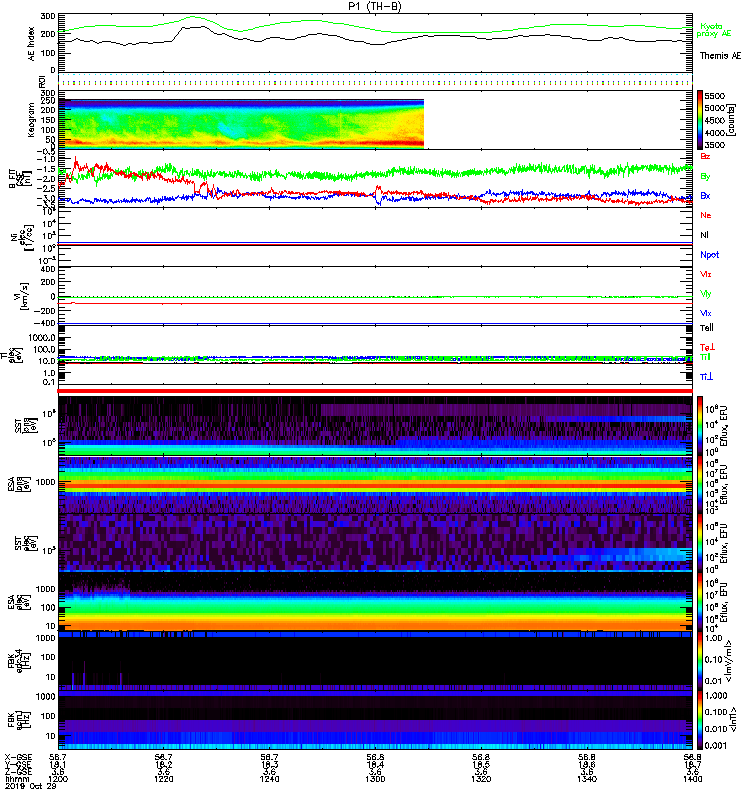
Task: Click the B_FIT magnetic field plot panel
Action: click(376, 179)
